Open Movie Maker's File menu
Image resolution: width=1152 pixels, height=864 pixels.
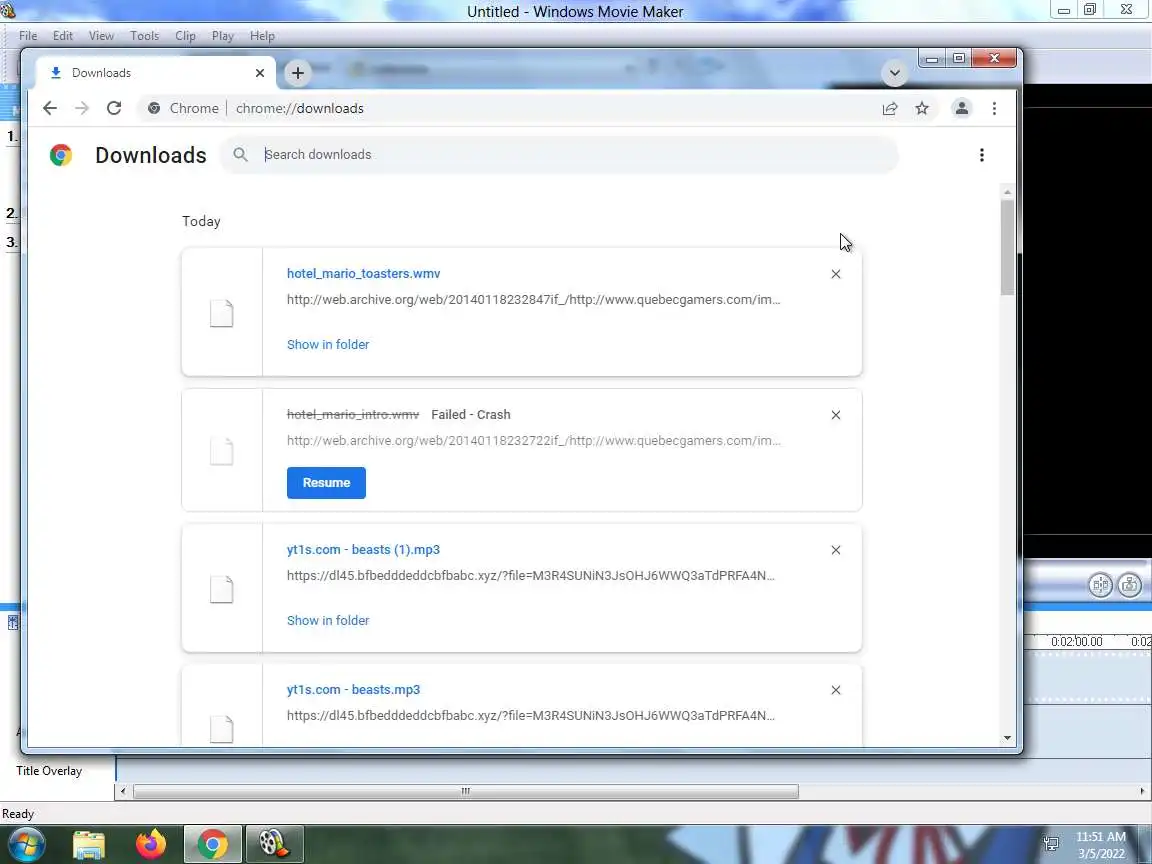tap(28, 35)
